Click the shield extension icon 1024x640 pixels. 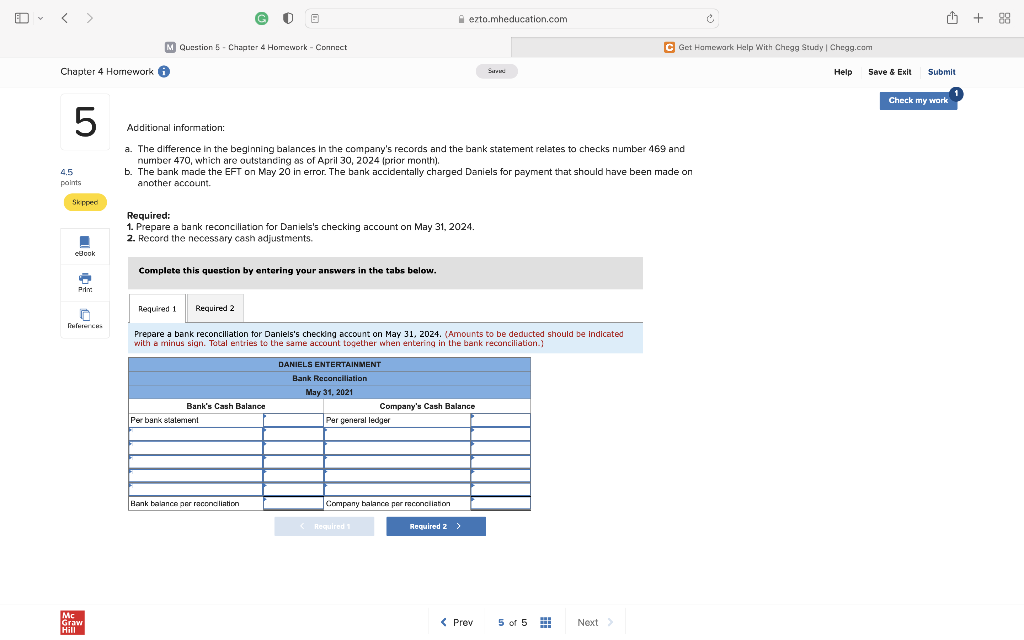(286, 17)
